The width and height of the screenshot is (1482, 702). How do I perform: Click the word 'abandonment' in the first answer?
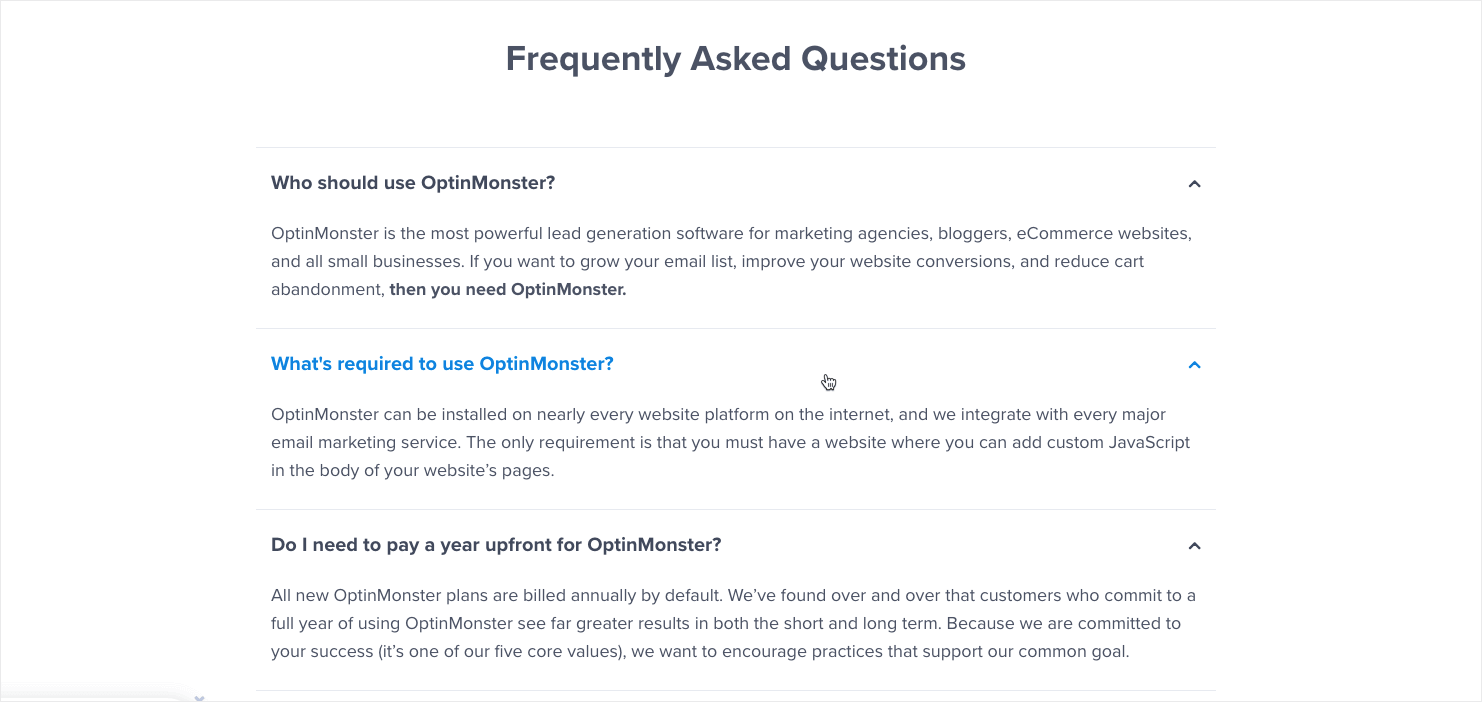(x=327, y=290)
